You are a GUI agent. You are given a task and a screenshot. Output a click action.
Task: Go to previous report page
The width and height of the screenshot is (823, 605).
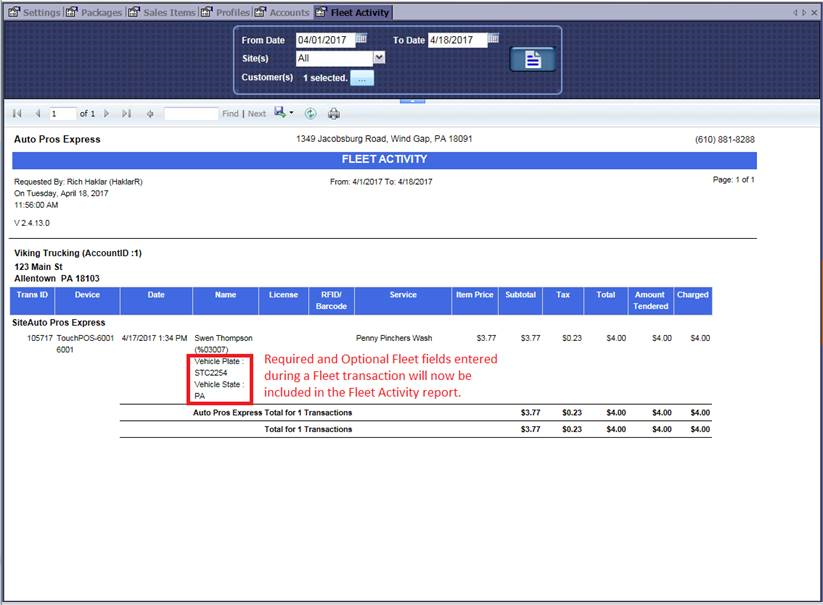(x=37, y=113)
